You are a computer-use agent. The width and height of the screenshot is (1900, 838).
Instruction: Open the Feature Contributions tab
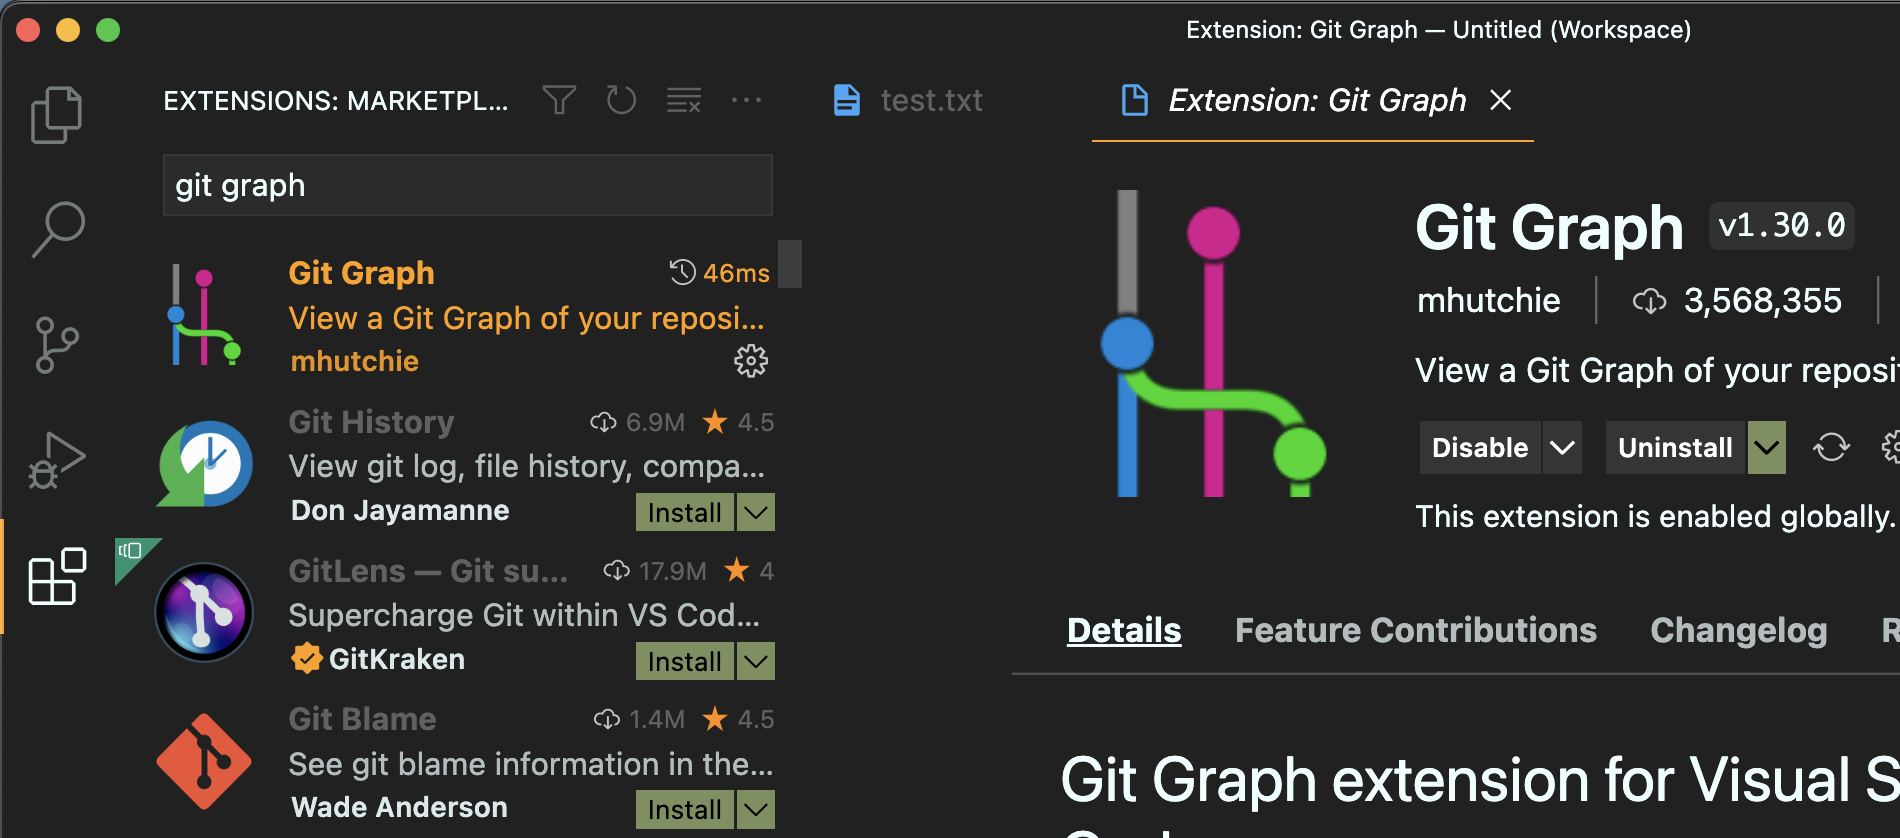[1416, 630]
